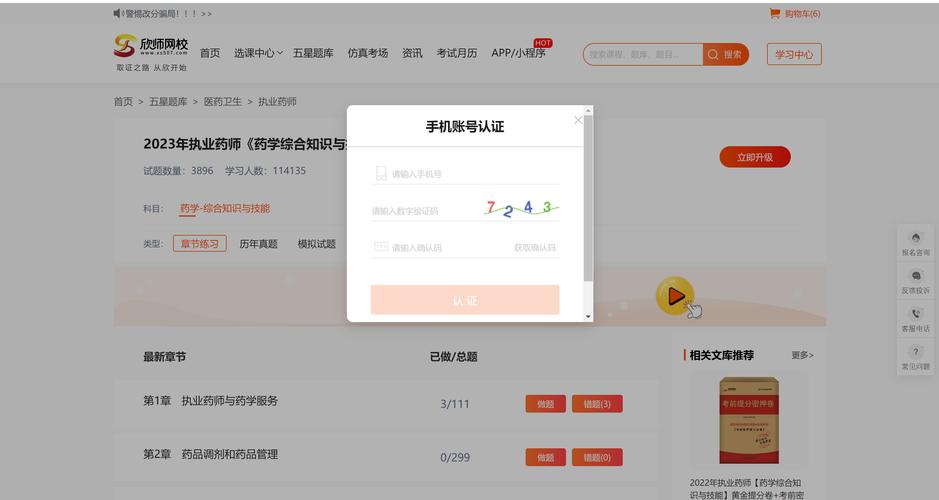Click the 立即升级 button
Image resolution: width=939 pixels, height=500 pixels.
click(755, 157)
